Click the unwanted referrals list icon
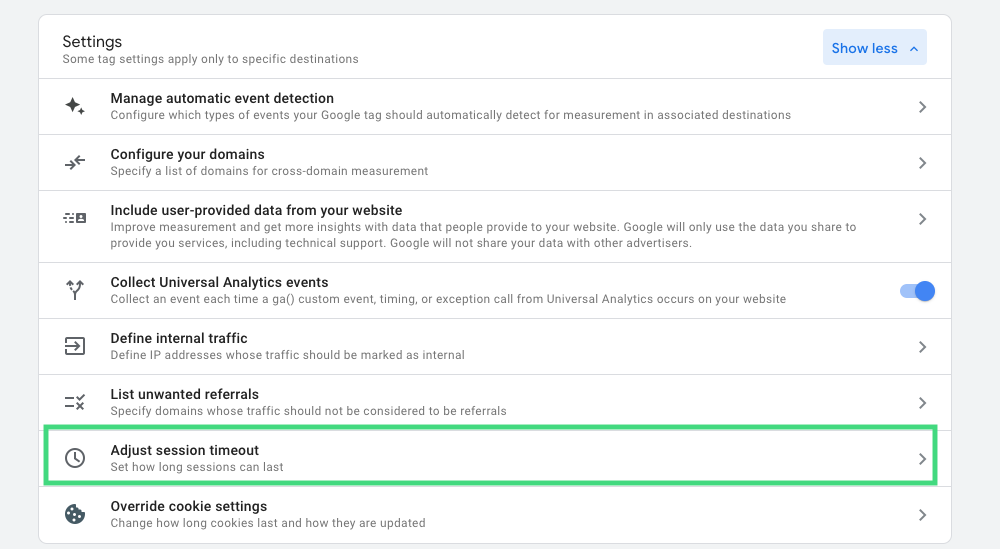Image resolution: width=1000 pixels, height=549 pixels. pos(75,403)
